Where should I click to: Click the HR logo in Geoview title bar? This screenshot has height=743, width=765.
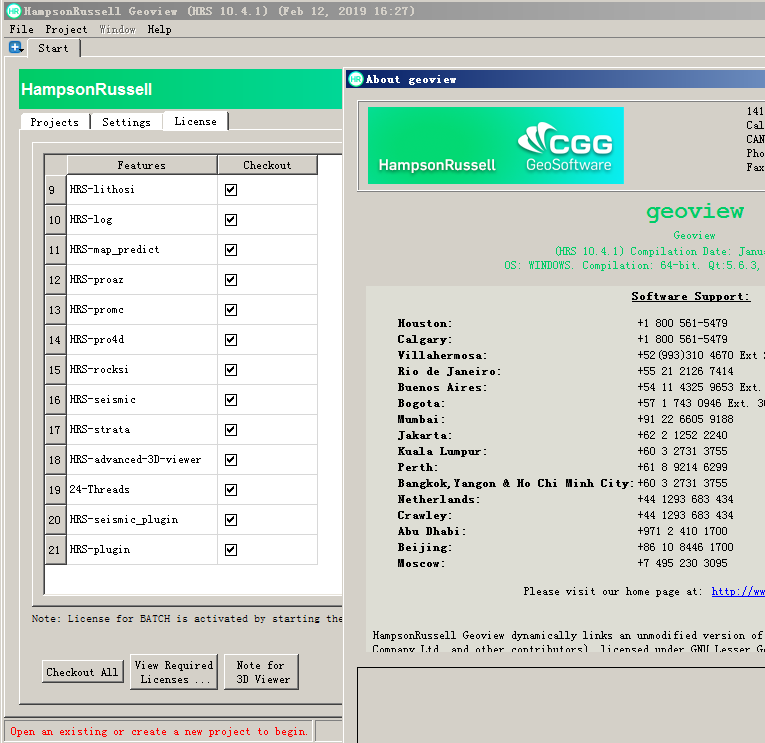click(x=14, y=11)
